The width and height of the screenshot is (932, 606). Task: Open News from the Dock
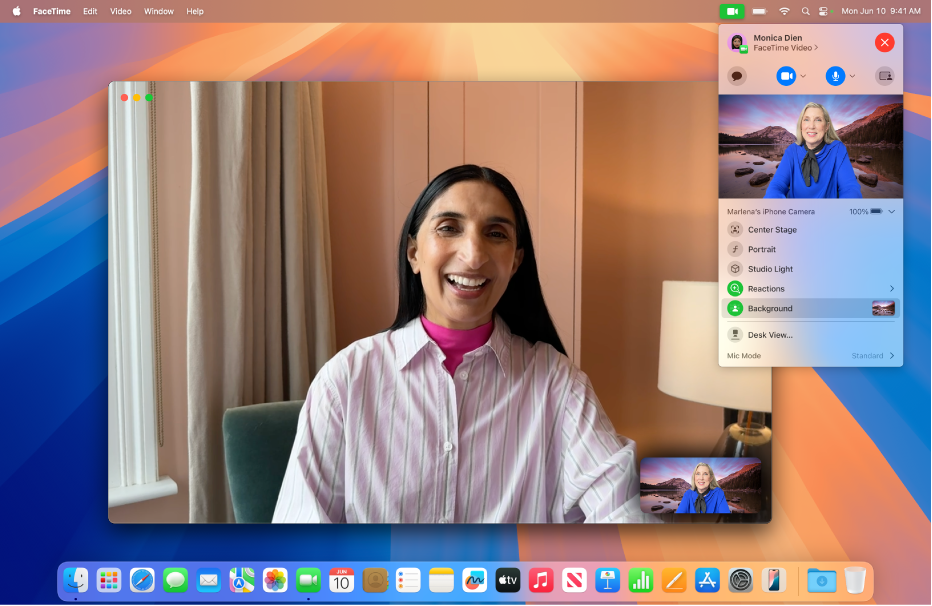point(574,580)
